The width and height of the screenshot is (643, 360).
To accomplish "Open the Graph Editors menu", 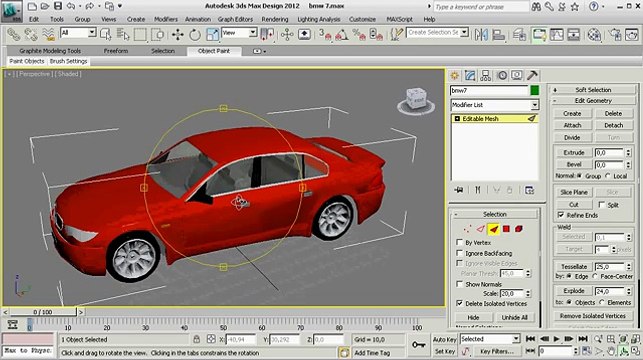I will (235, 19).
